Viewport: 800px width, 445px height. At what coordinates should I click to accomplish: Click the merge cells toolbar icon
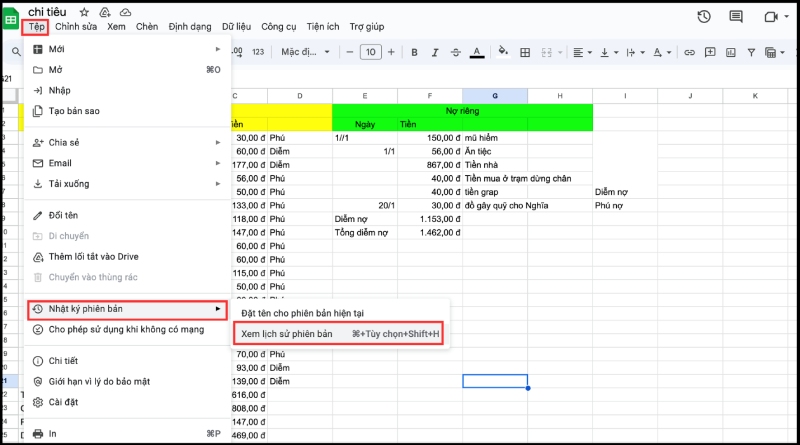tap(548, 52)
